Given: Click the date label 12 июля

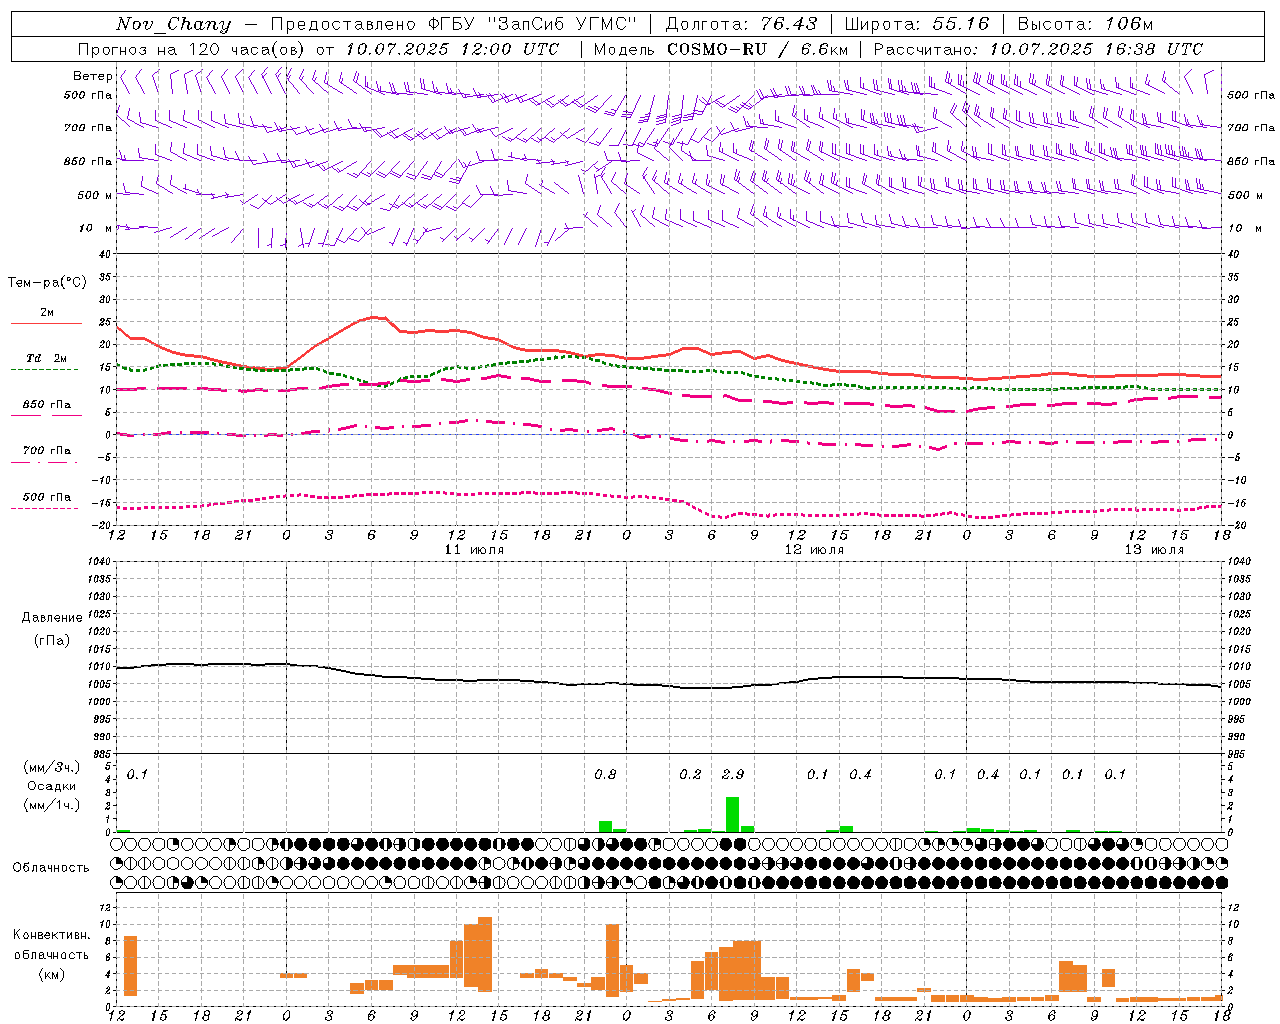Looking at the screenshot, I should coord(814,550).
